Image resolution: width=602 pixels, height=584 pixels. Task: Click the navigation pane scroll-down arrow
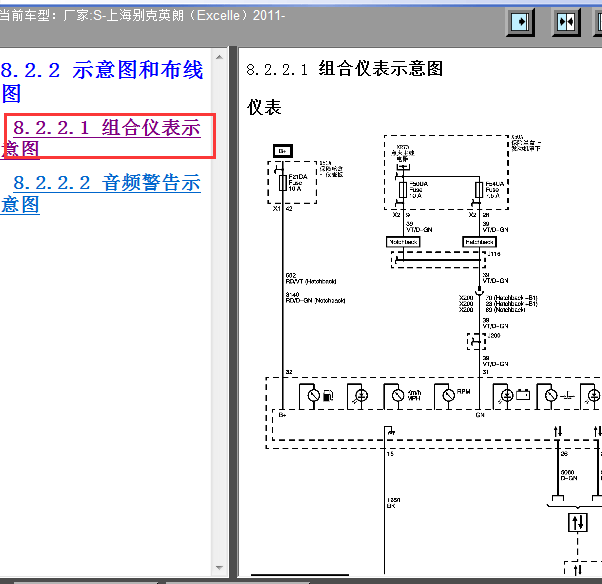[220, 567]
